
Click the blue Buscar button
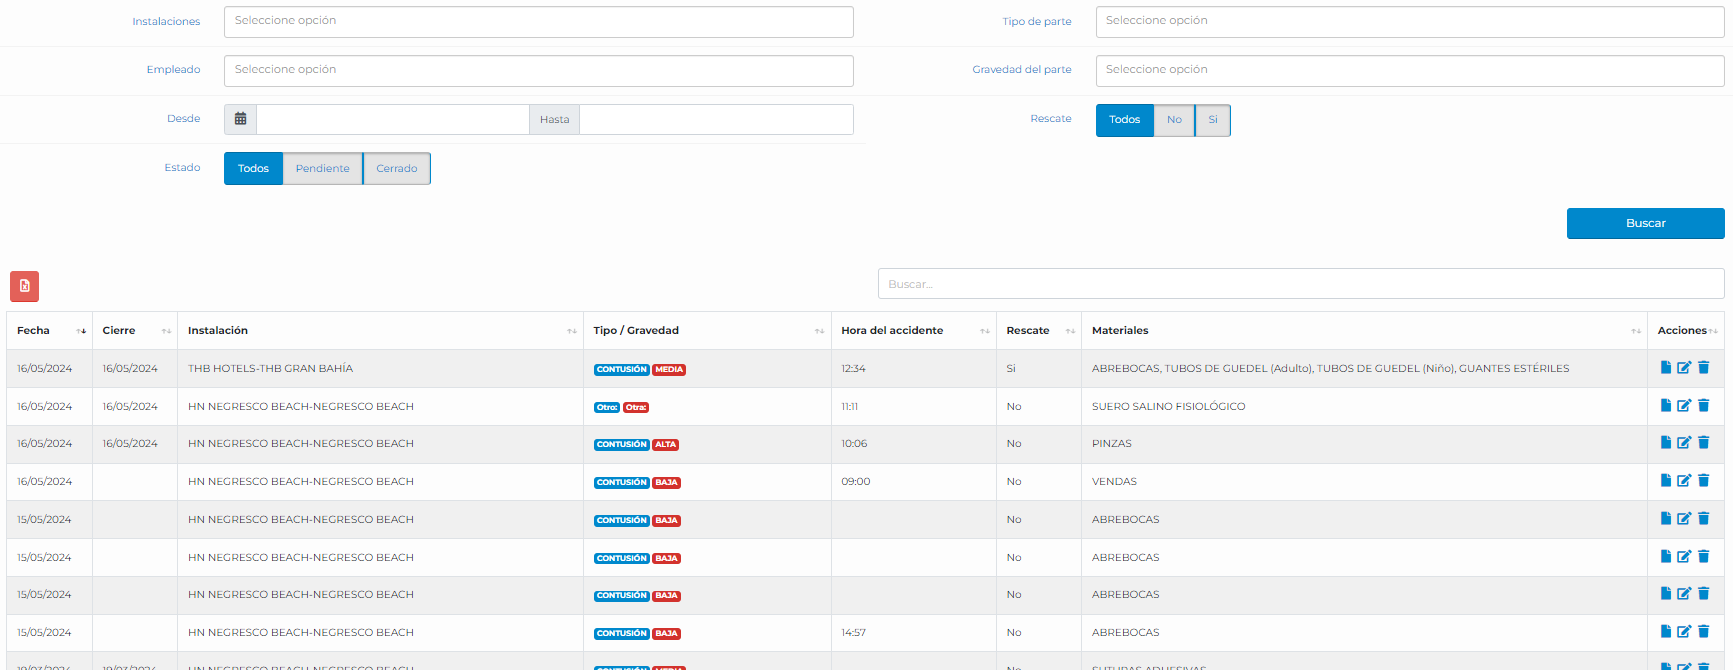click(x=1645, y=224)
